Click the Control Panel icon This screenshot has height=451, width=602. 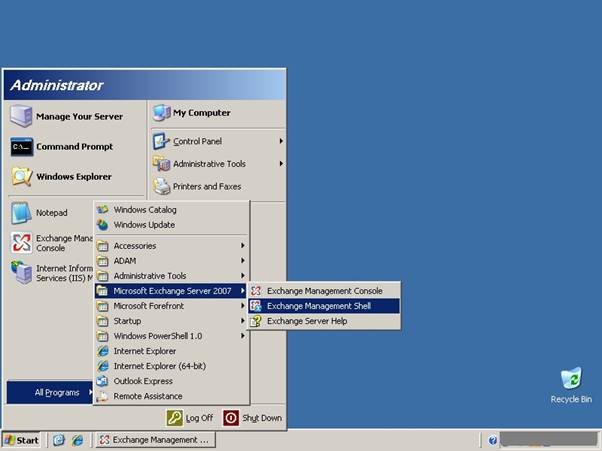tap(161, 141)
